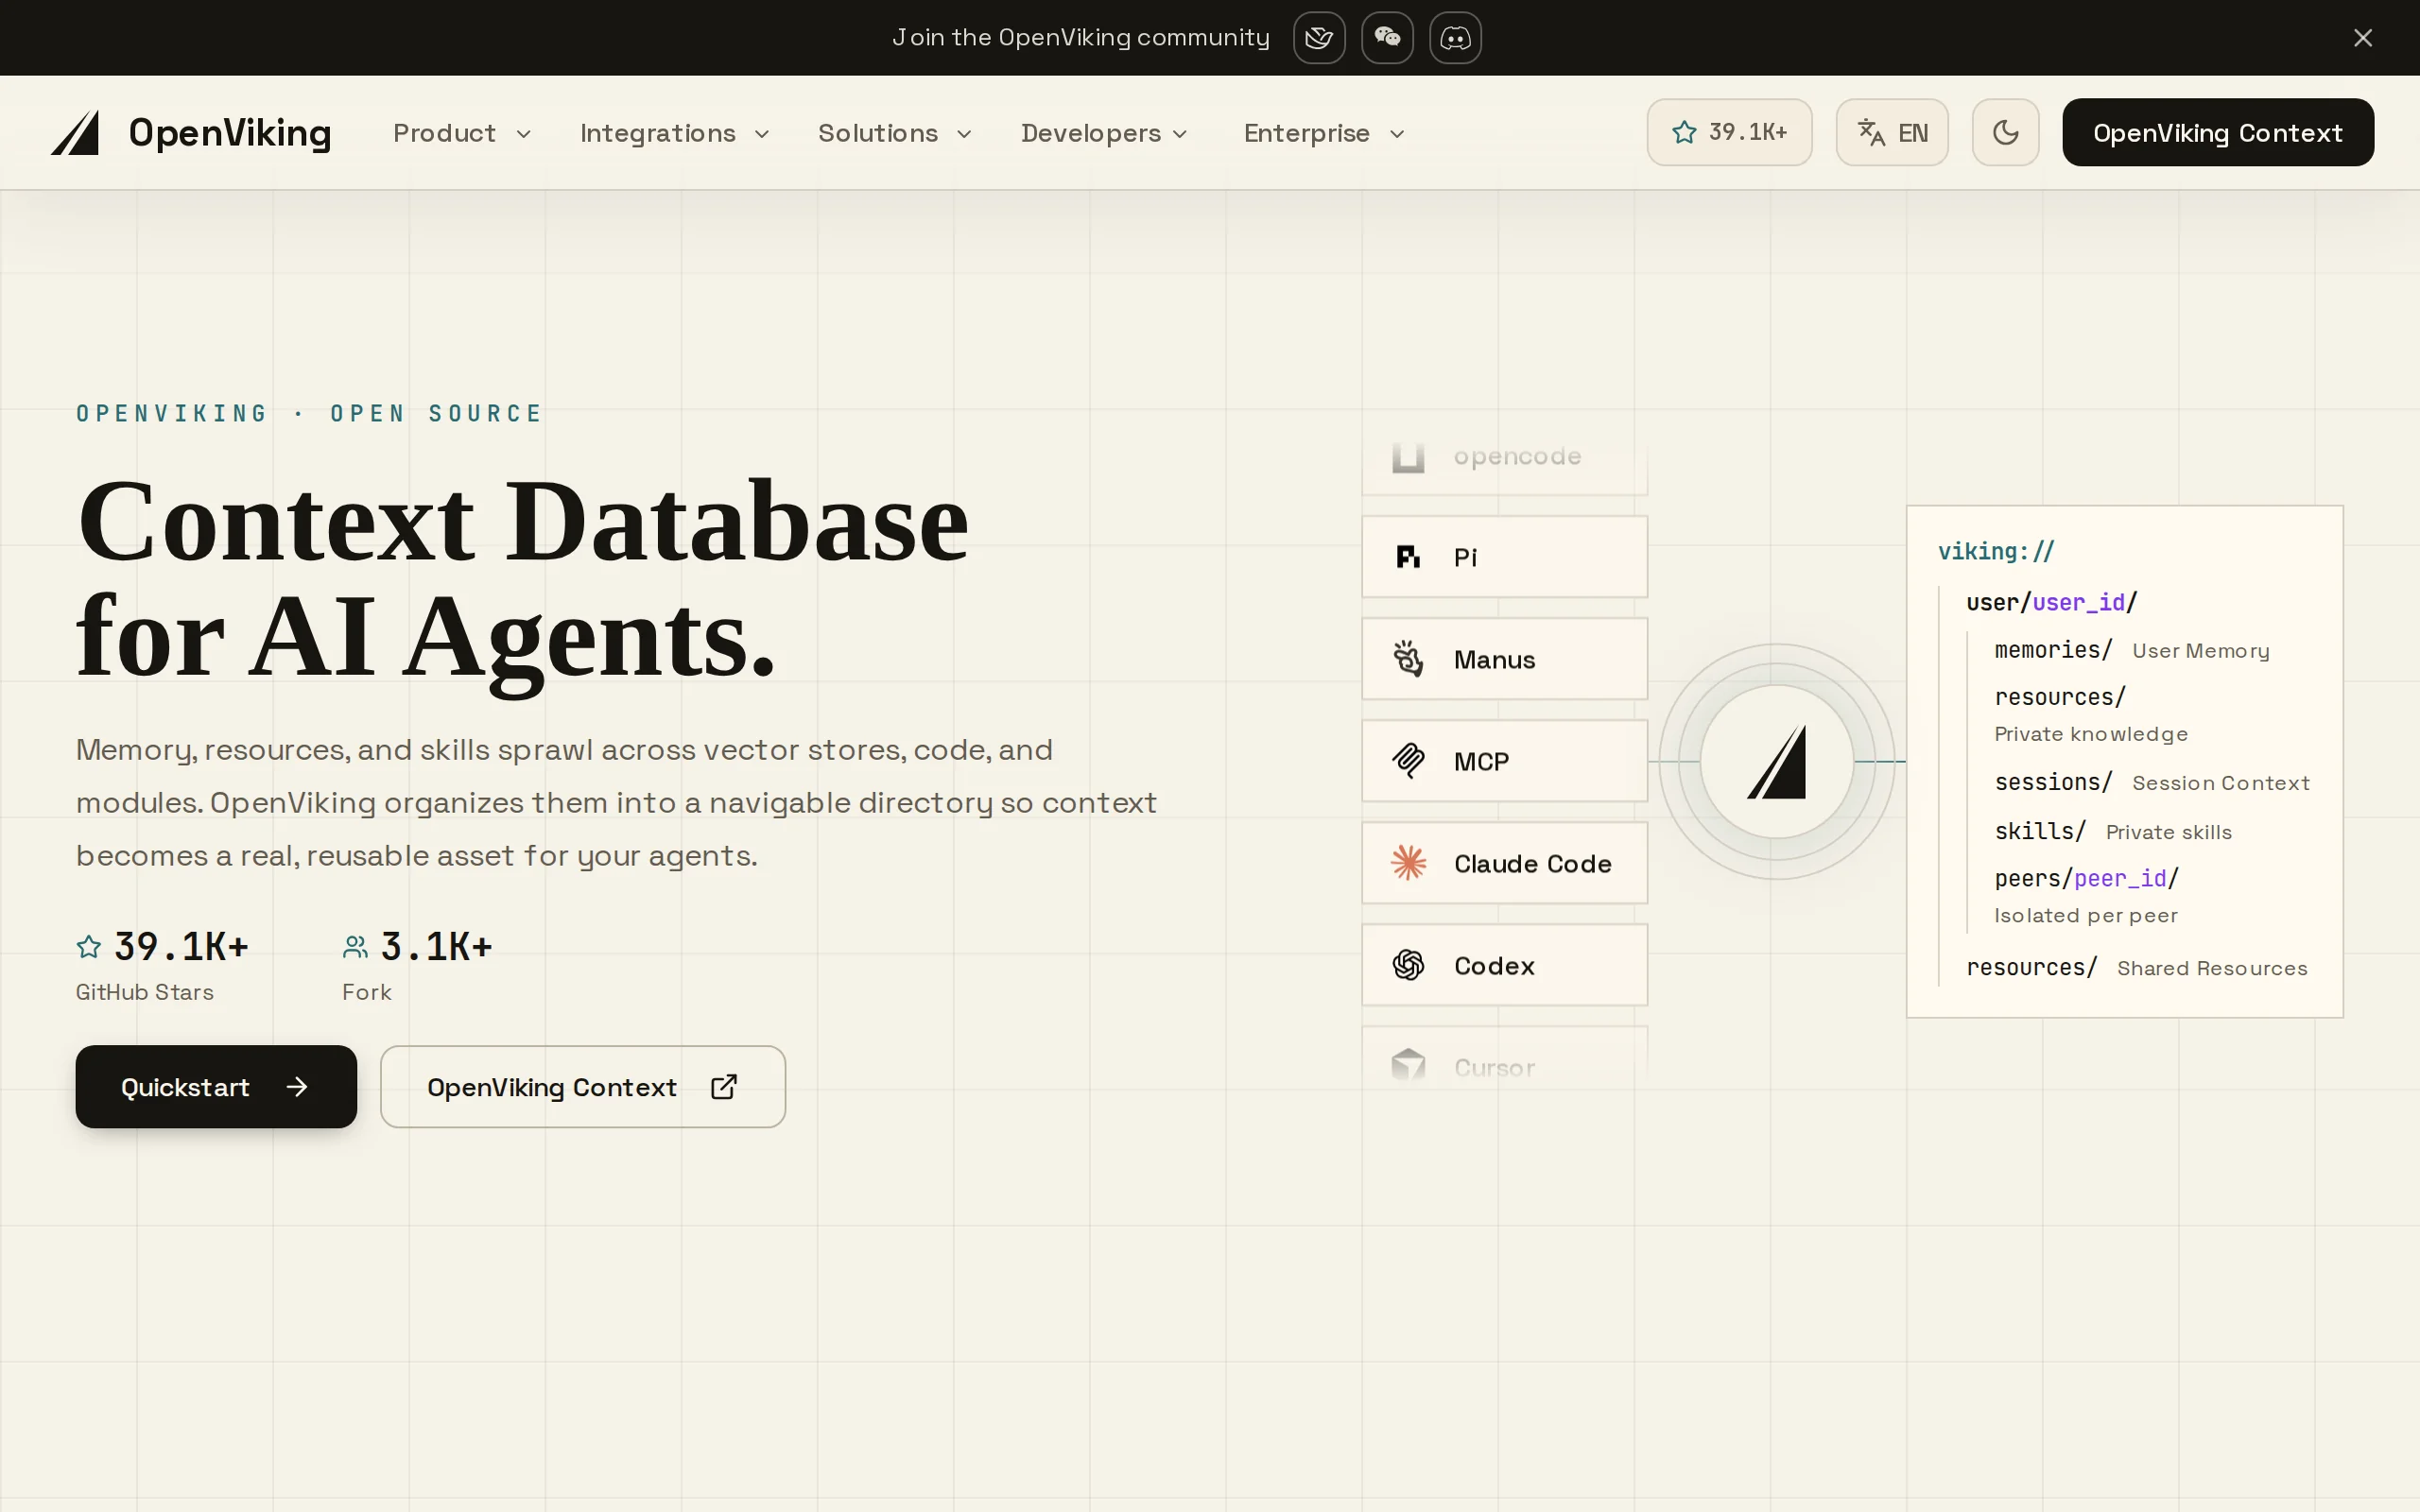2420x1512 pixels.
Task: Click the Shared Resources label
Action: (x=2212, y=968)
